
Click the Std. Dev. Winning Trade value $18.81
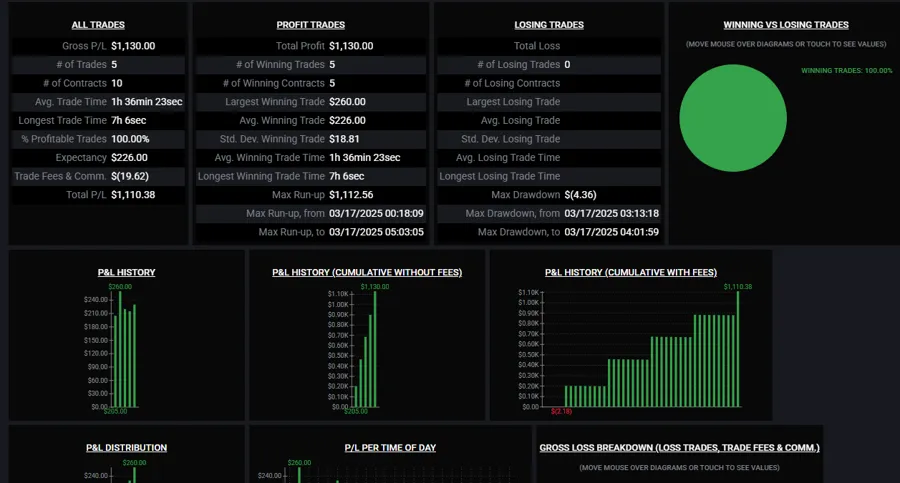tap(344, 139)
